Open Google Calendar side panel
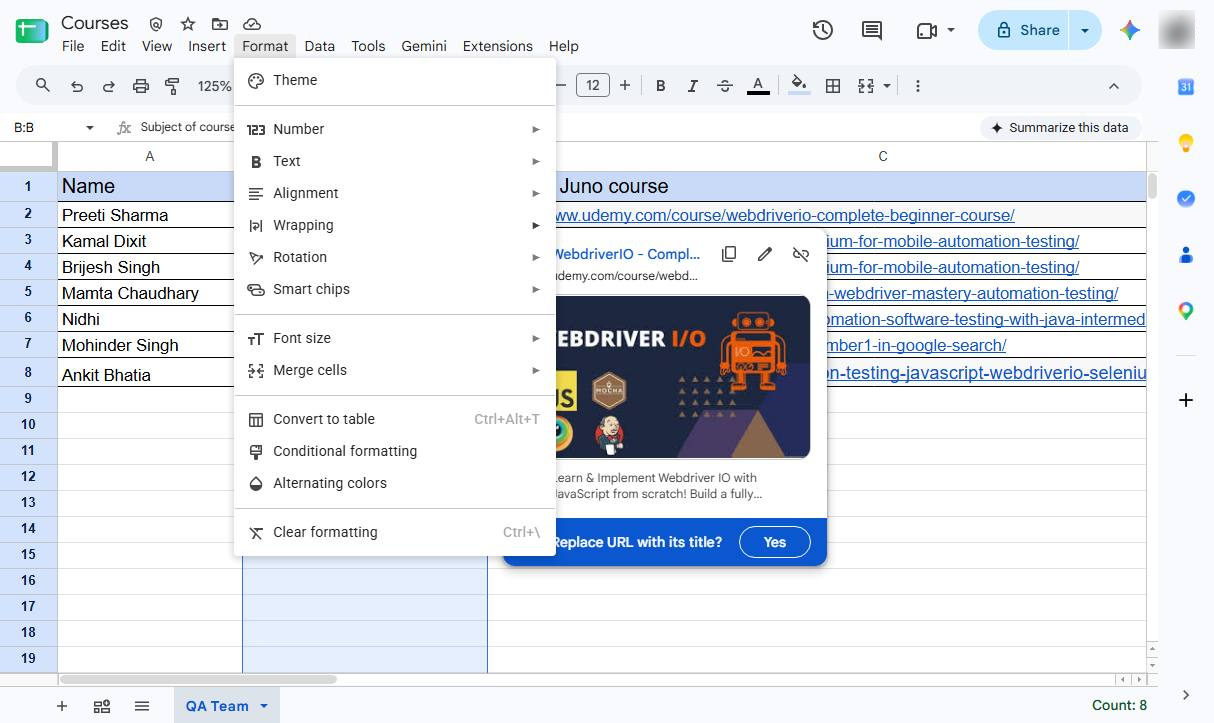Viewport: 1214px width, 723px height. [1186, 87]
